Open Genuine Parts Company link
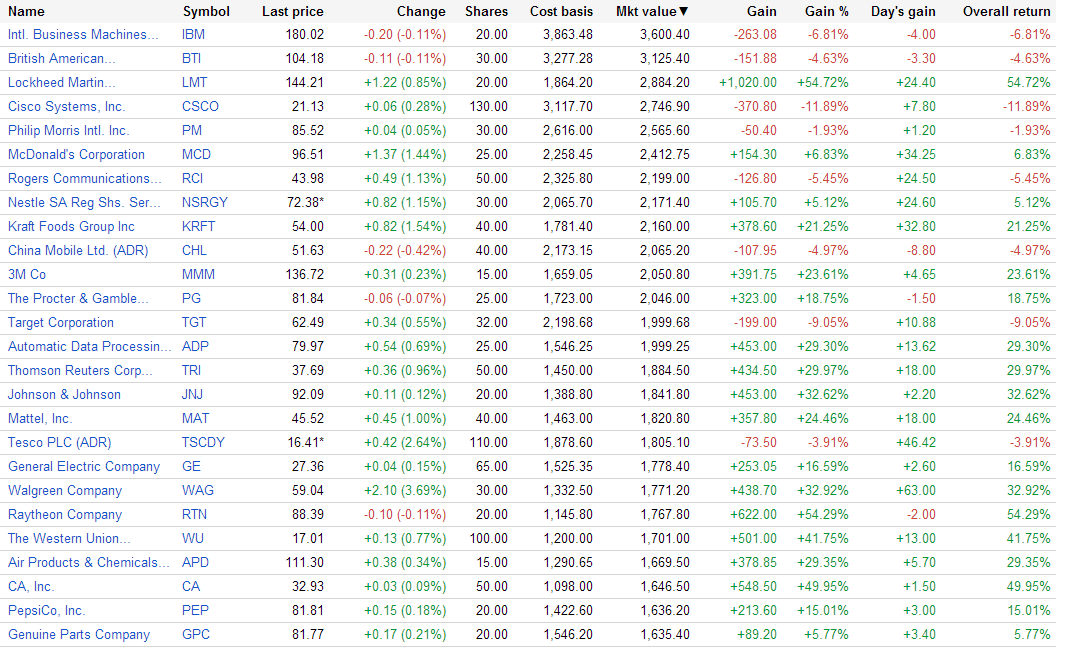1066x648 pixels. point(79,634)
